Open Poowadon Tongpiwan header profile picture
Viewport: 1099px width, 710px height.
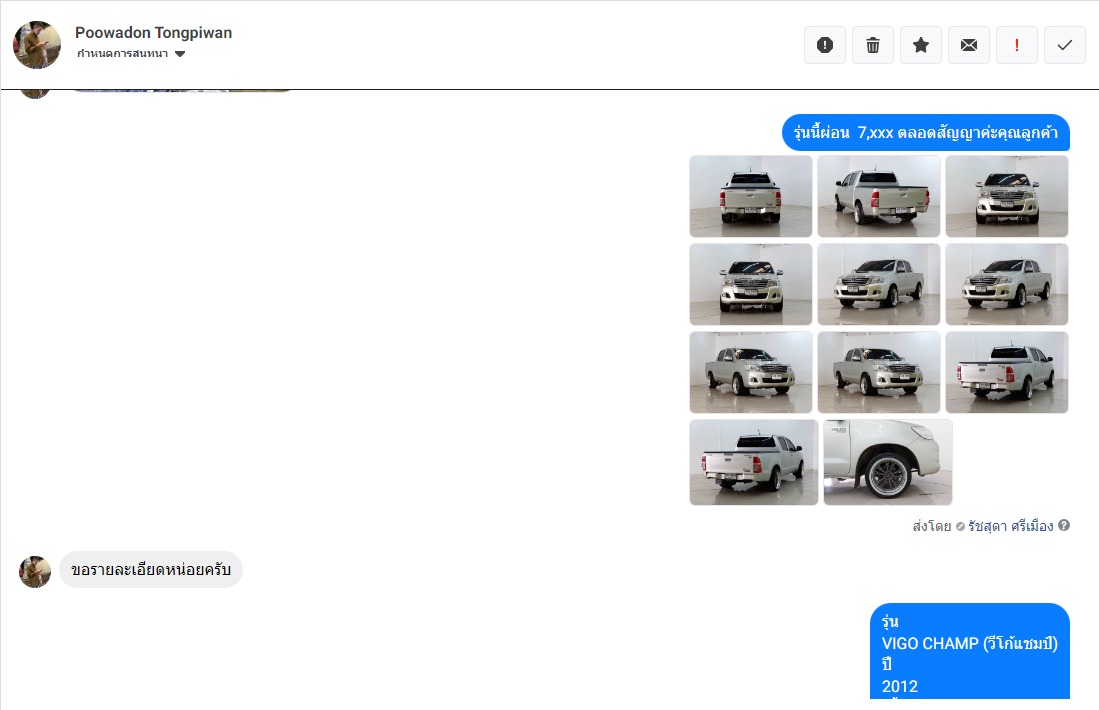pyautogui.click(x=37, y=45)
